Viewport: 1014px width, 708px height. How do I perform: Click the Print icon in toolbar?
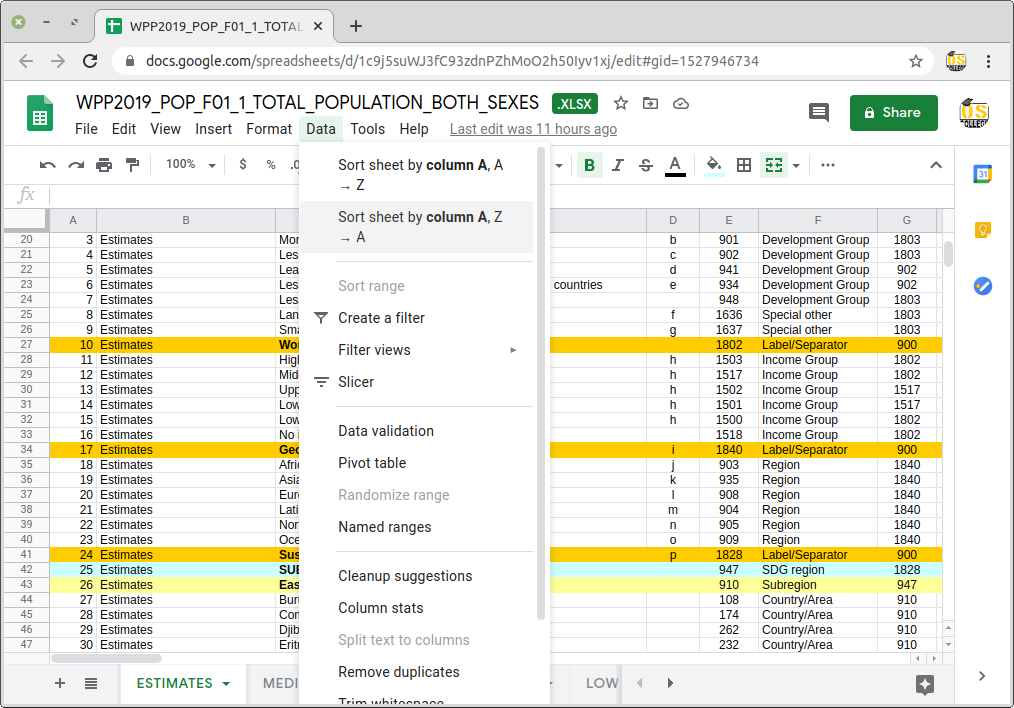tap(104, 165)
